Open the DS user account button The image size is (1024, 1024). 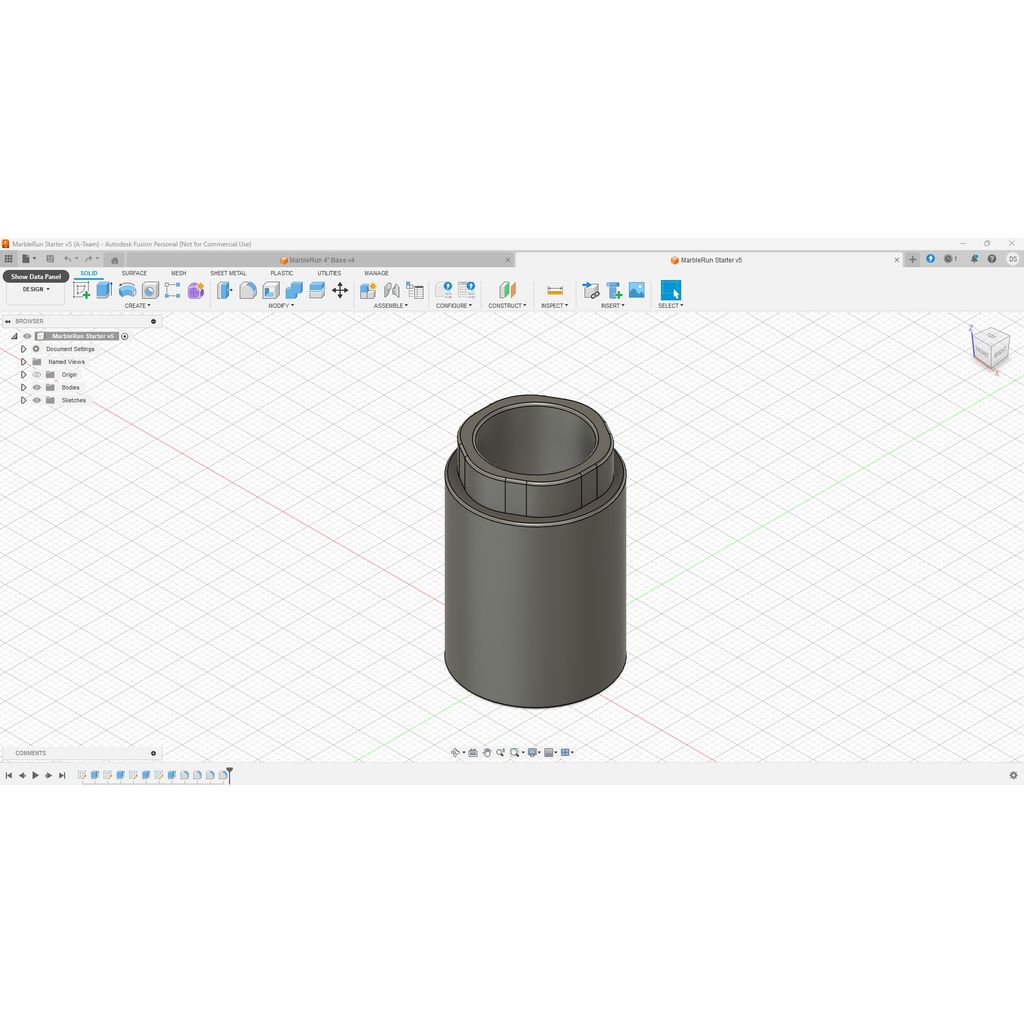pyautogui.click(x=1012, y=259)
